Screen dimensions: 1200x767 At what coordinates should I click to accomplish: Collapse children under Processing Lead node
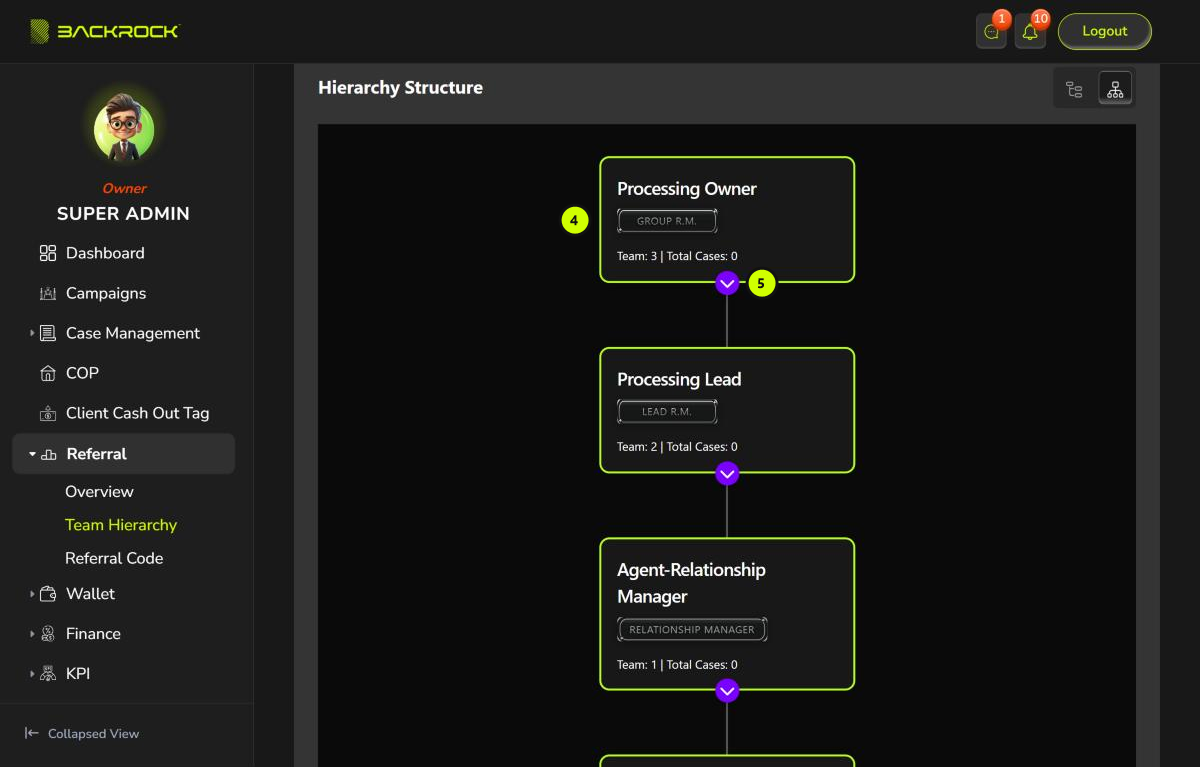727,473
